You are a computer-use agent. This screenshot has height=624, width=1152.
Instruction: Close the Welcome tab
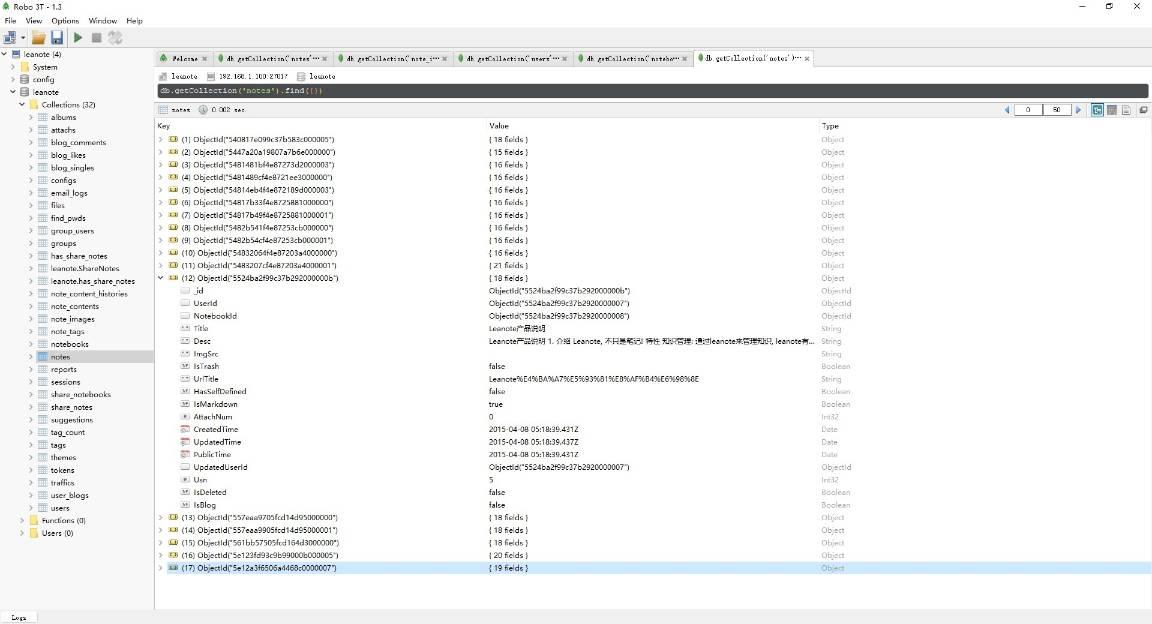(x=204, y=59)
